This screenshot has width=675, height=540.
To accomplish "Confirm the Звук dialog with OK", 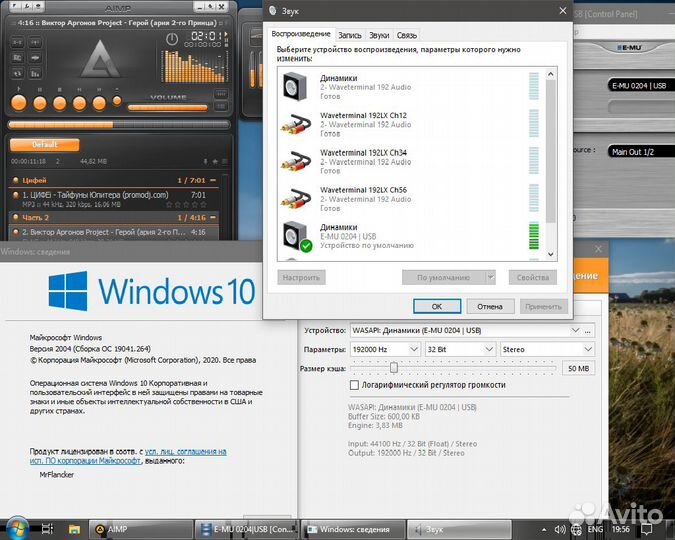I will click(x=437, y=306).
